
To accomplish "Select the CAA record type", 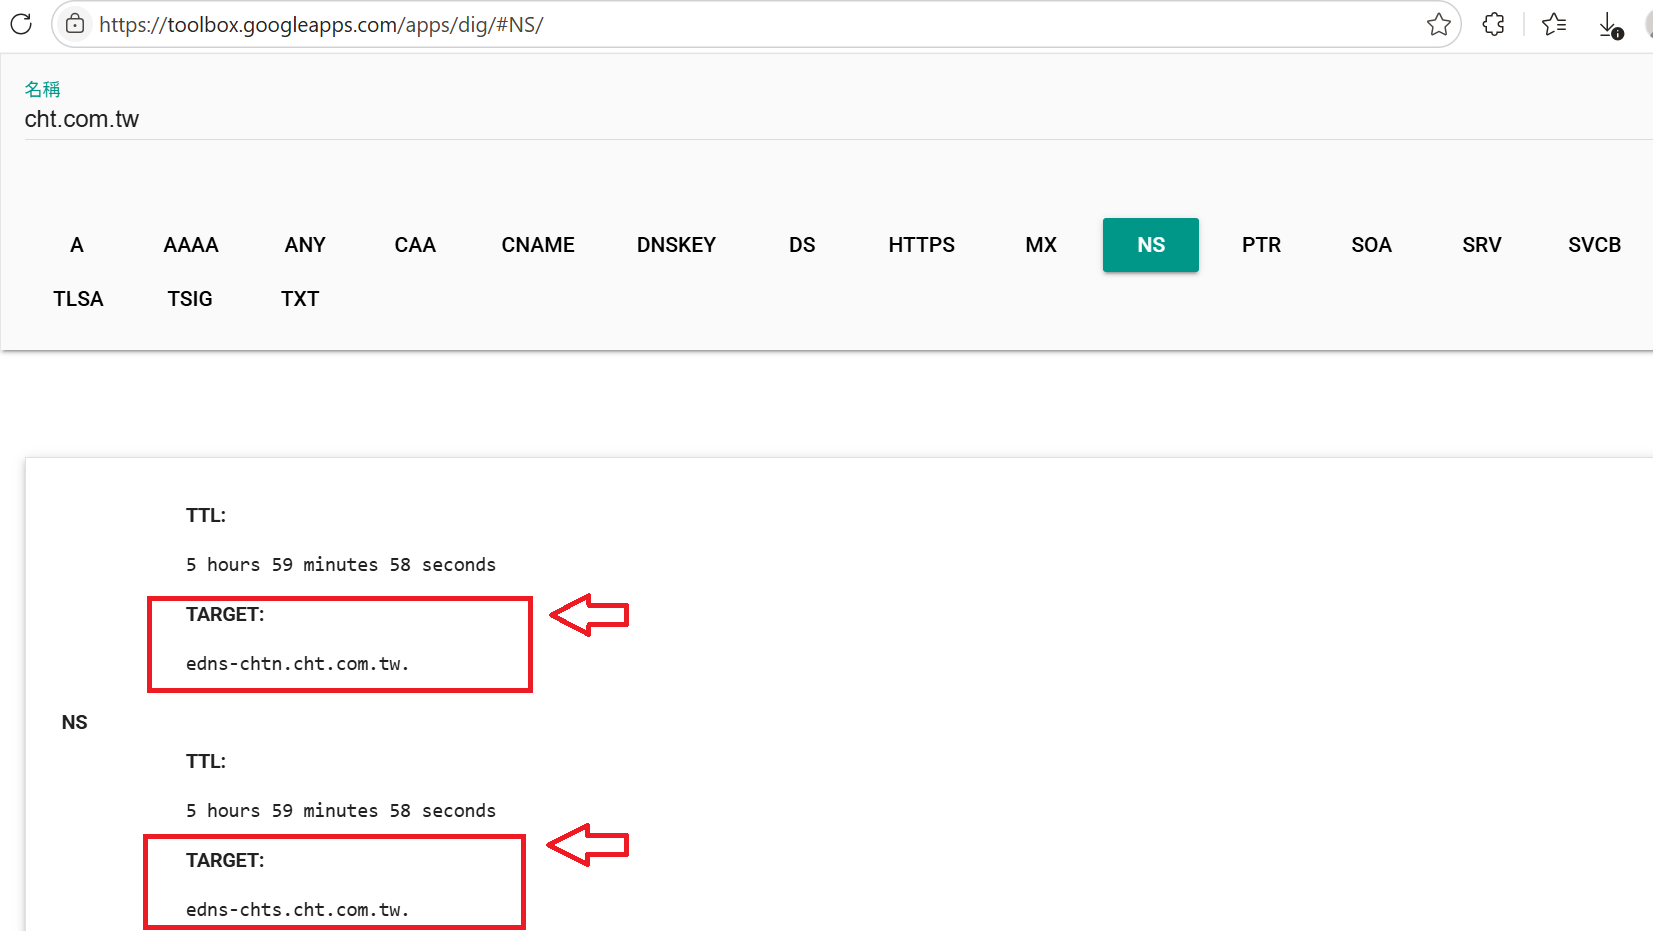I will pyautogui.click(x=415, y=245).
